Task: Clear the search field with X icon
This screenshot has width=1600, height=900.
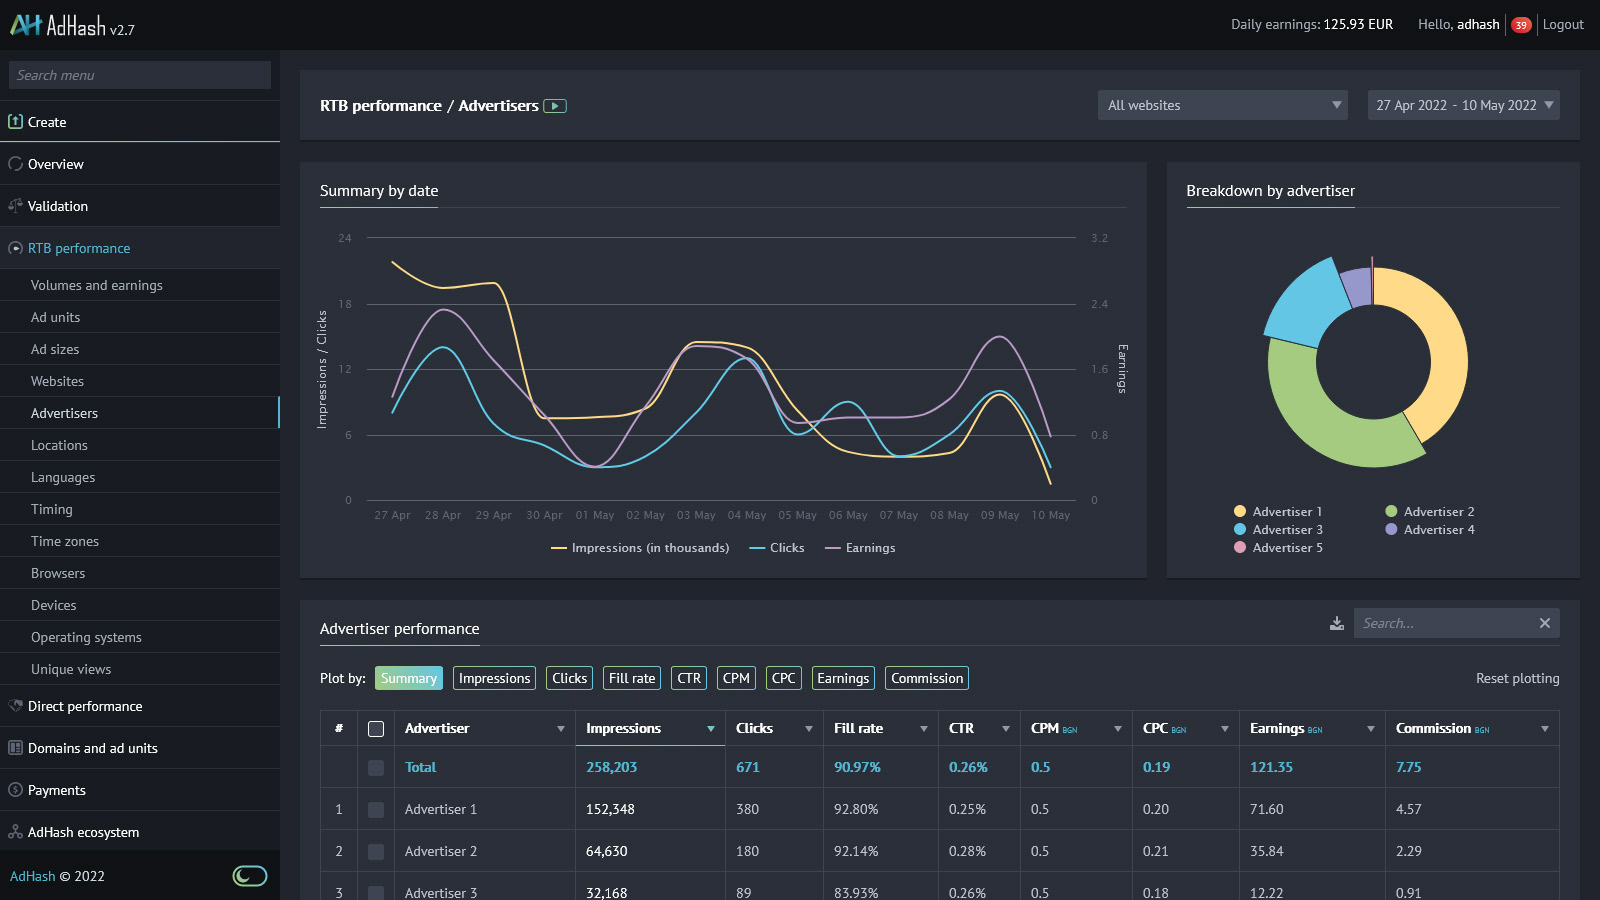Action: click(x=1544, y=623)
